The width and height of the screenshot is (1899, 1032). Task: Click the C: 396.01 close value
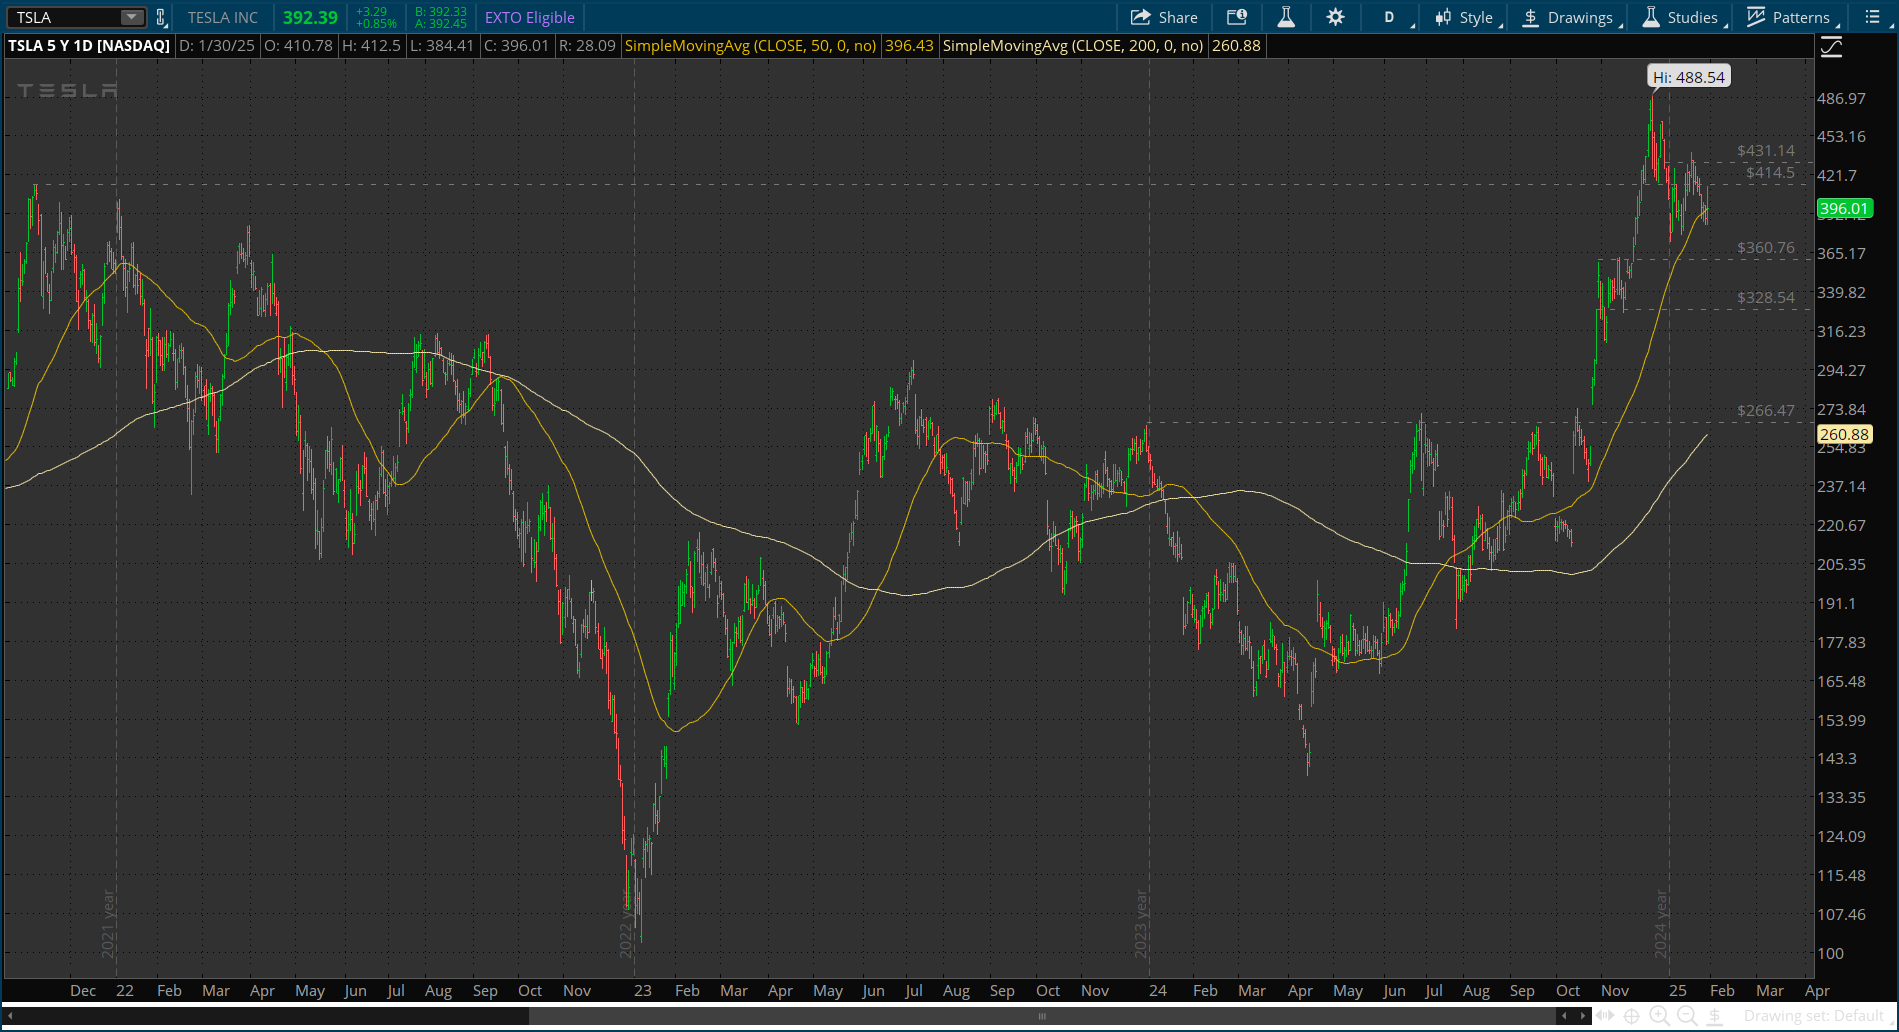[x=516, y=45]
